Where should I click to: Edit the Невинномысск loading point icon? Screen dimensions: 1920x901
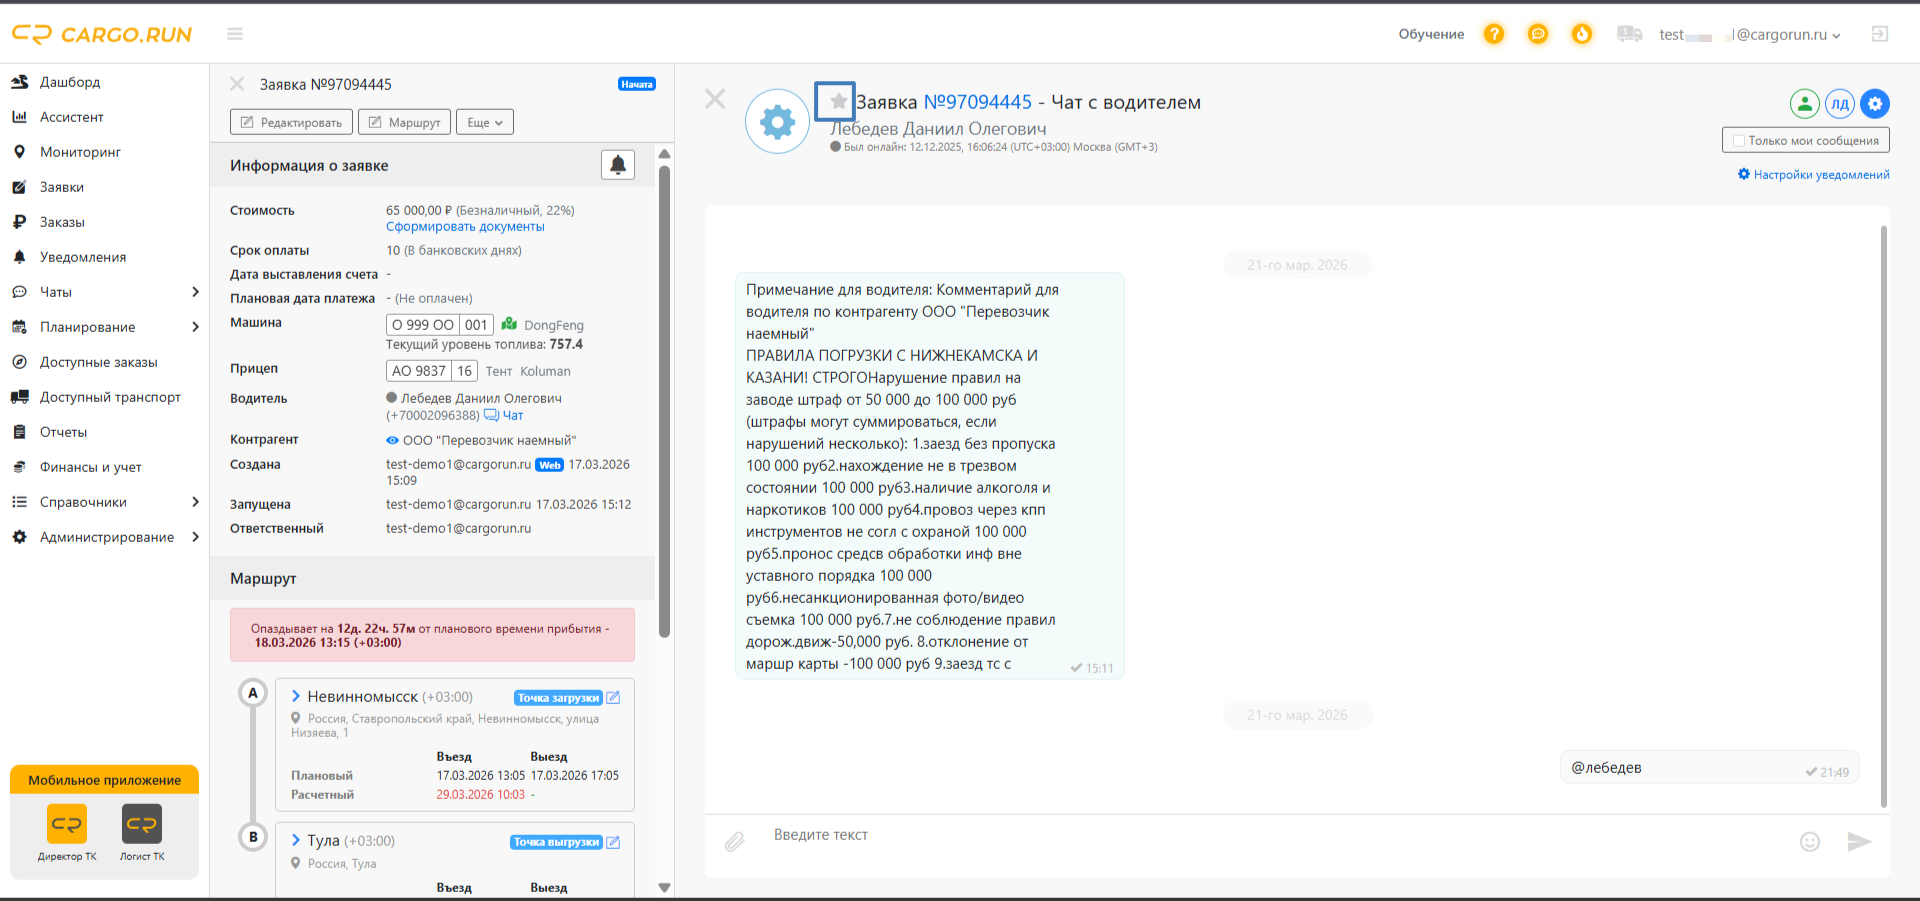click(613, 698)
